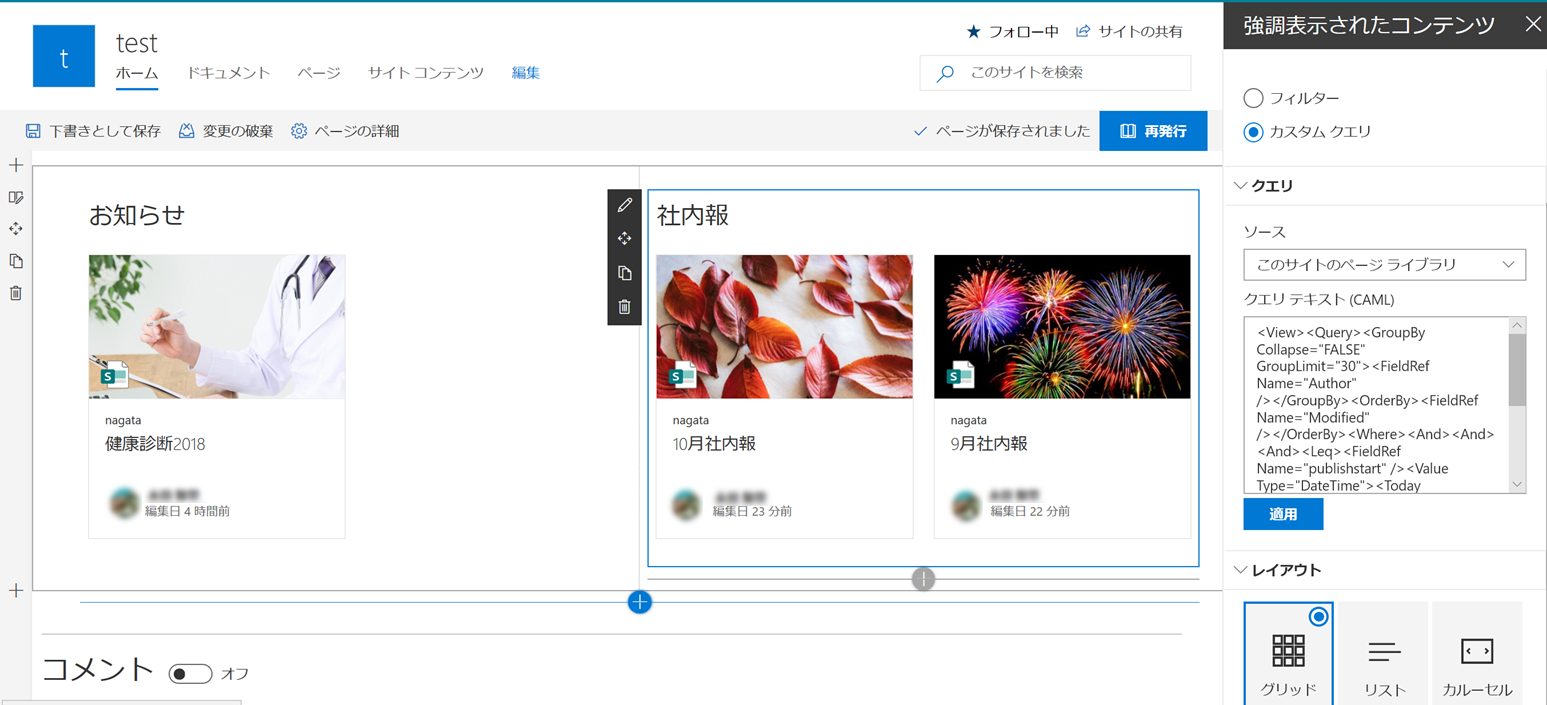Click the 適用 apply button
This screenshot has width=1547, height=705.
tap(1283, 514)
